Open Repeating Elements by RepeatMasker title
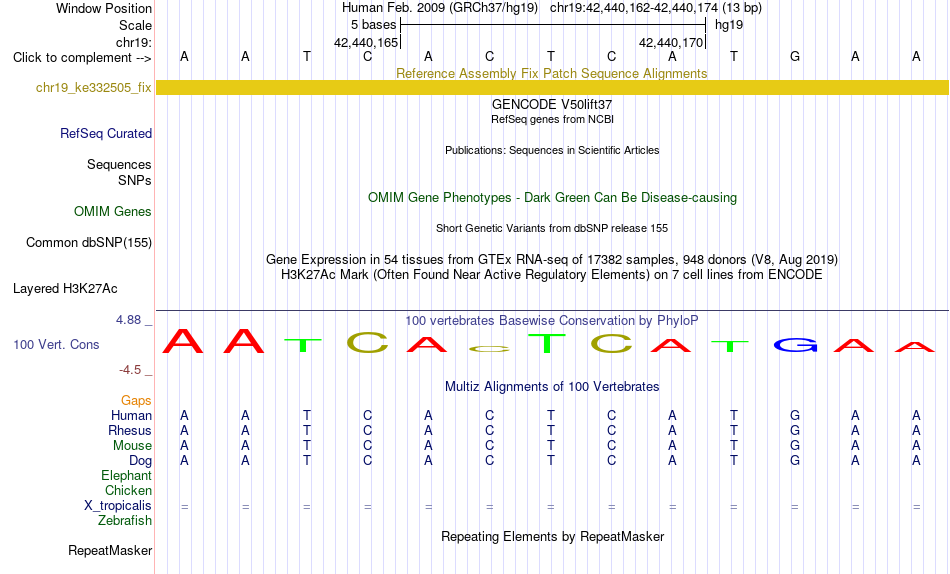The height and width of the screenshot is (574, 950). pos(552,536)
